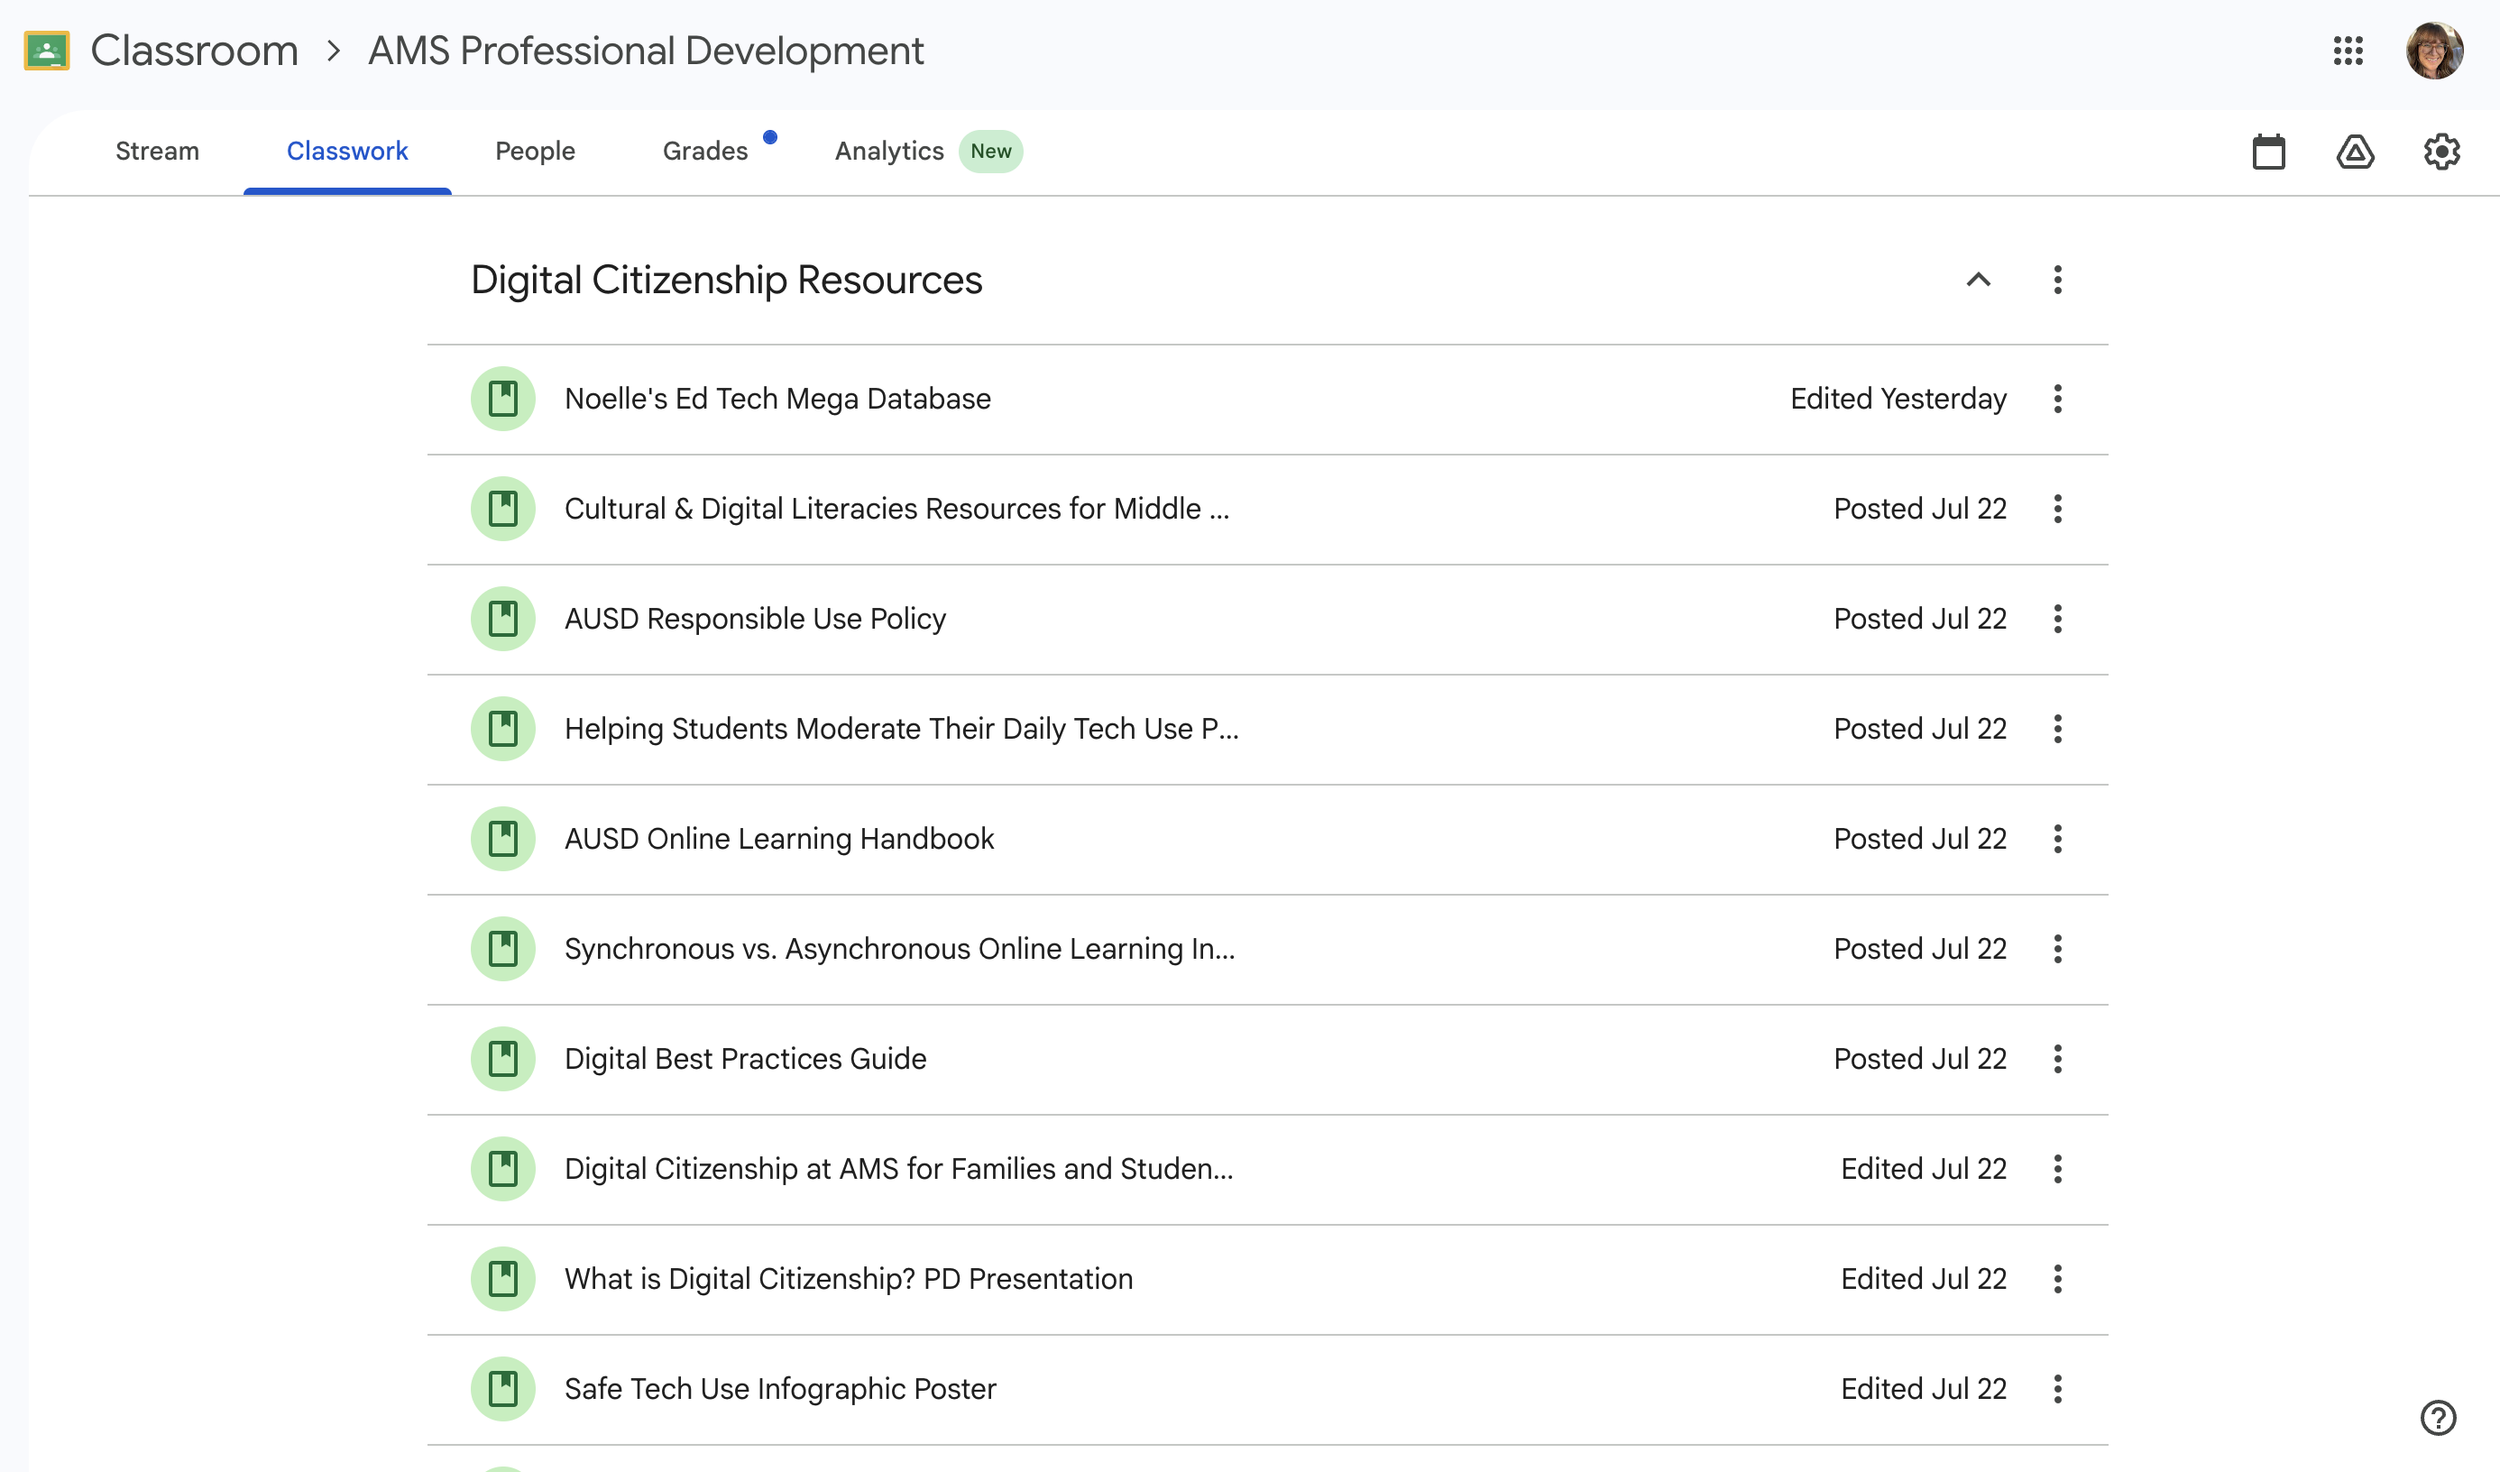
Task: Open the Grades tab
Action: [705, 151]
